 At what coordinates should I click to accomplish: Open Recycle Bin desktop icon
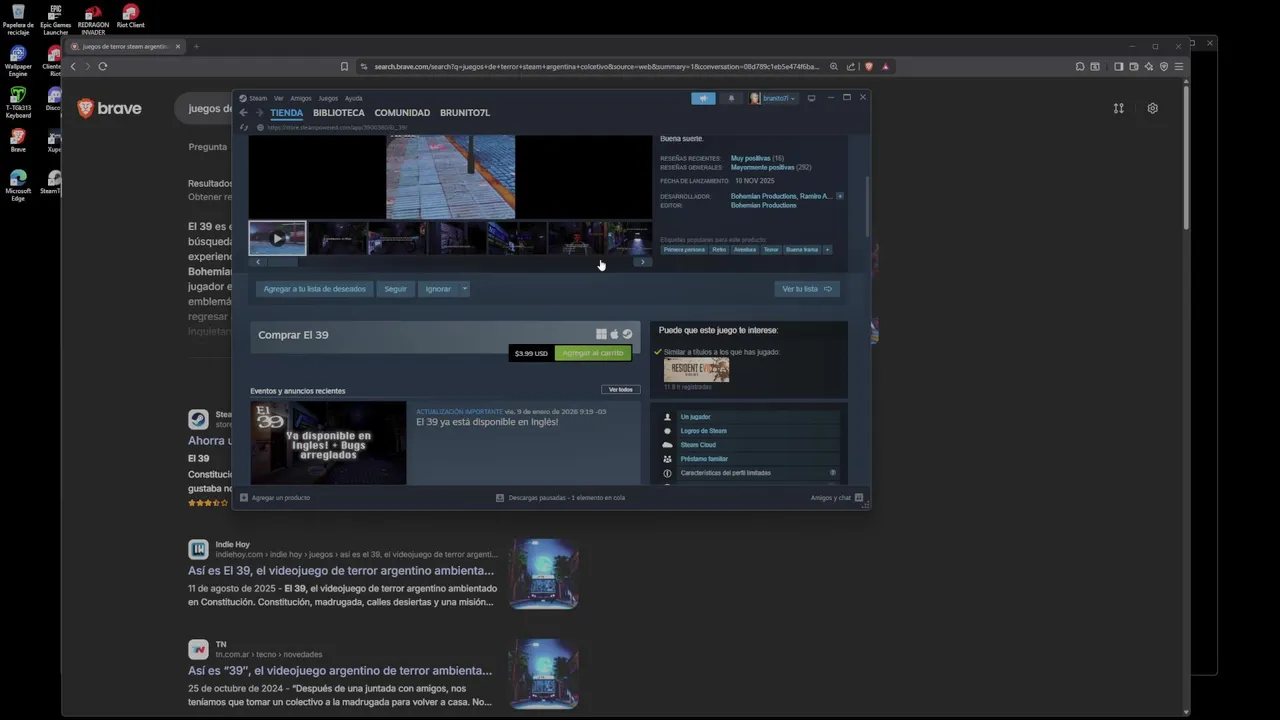[x=18, y=18]
